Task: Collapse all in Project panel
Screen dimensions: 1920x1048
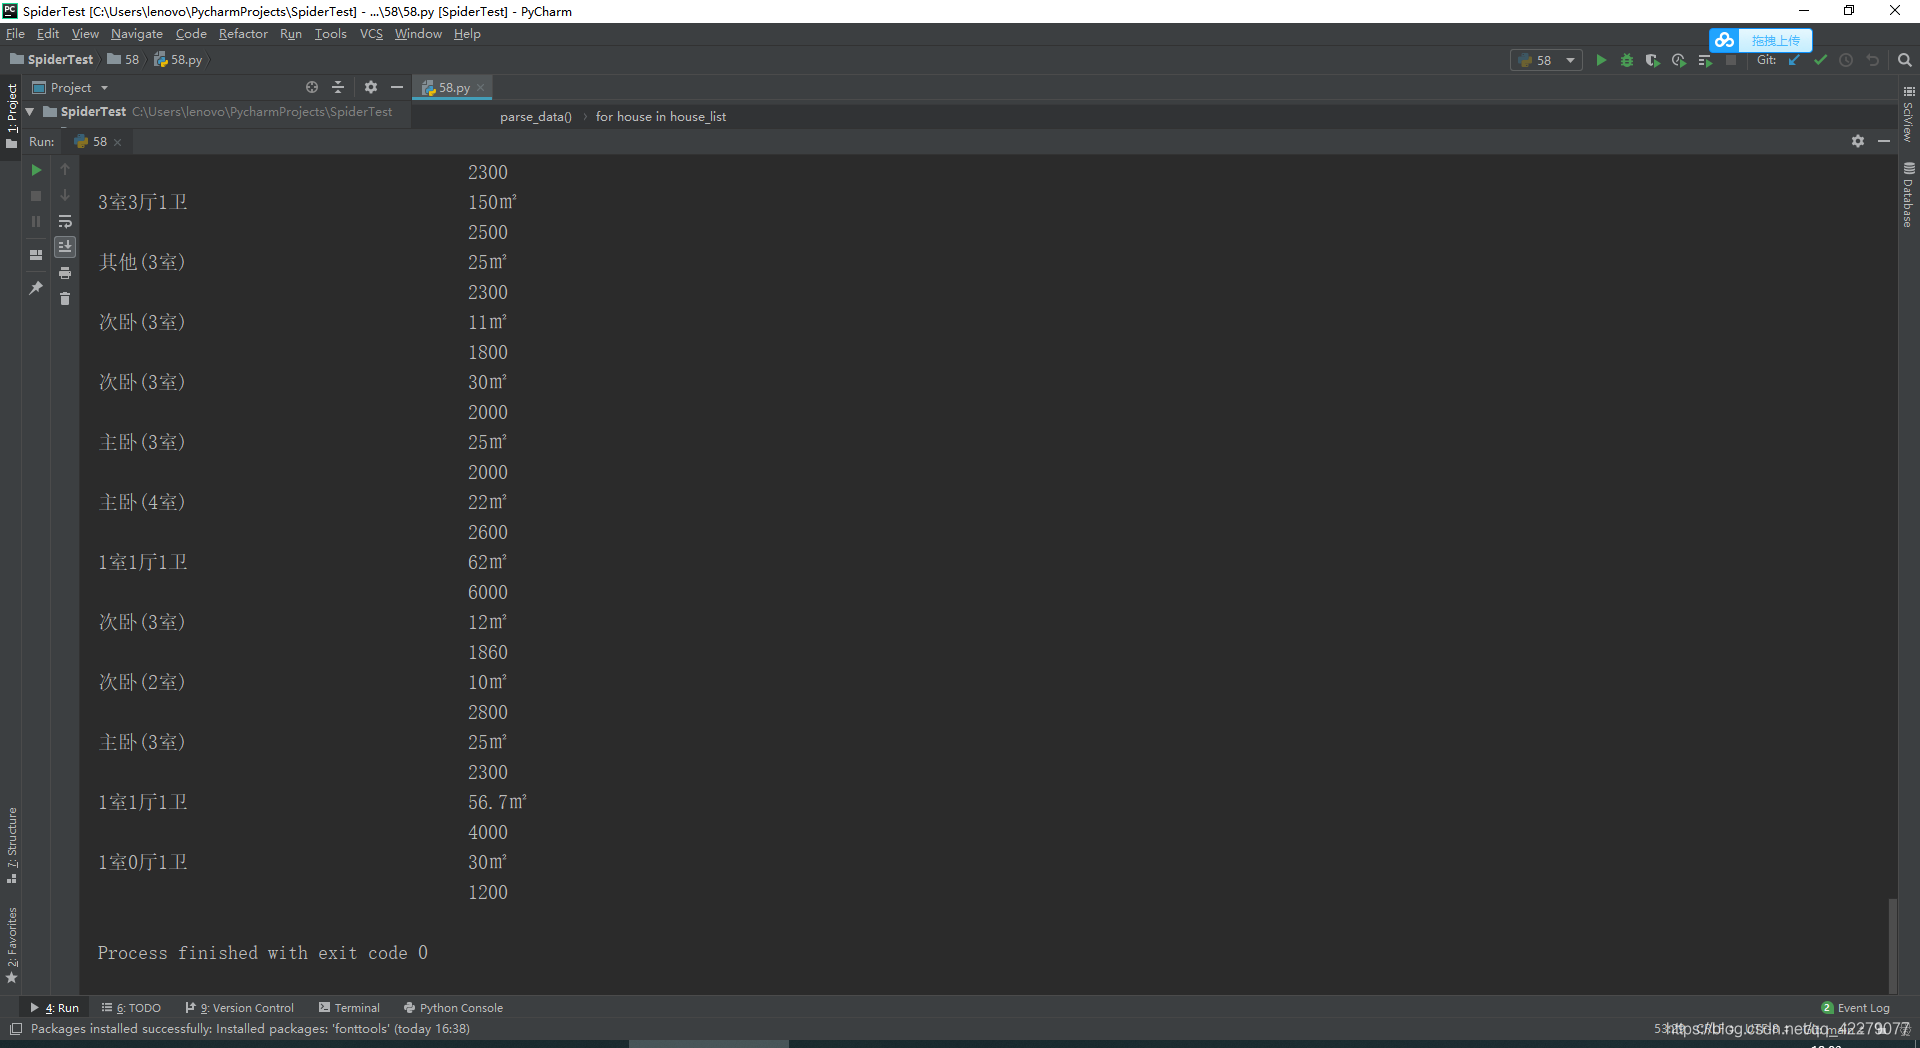Action: pyautogui.click(x=338, y=87)
